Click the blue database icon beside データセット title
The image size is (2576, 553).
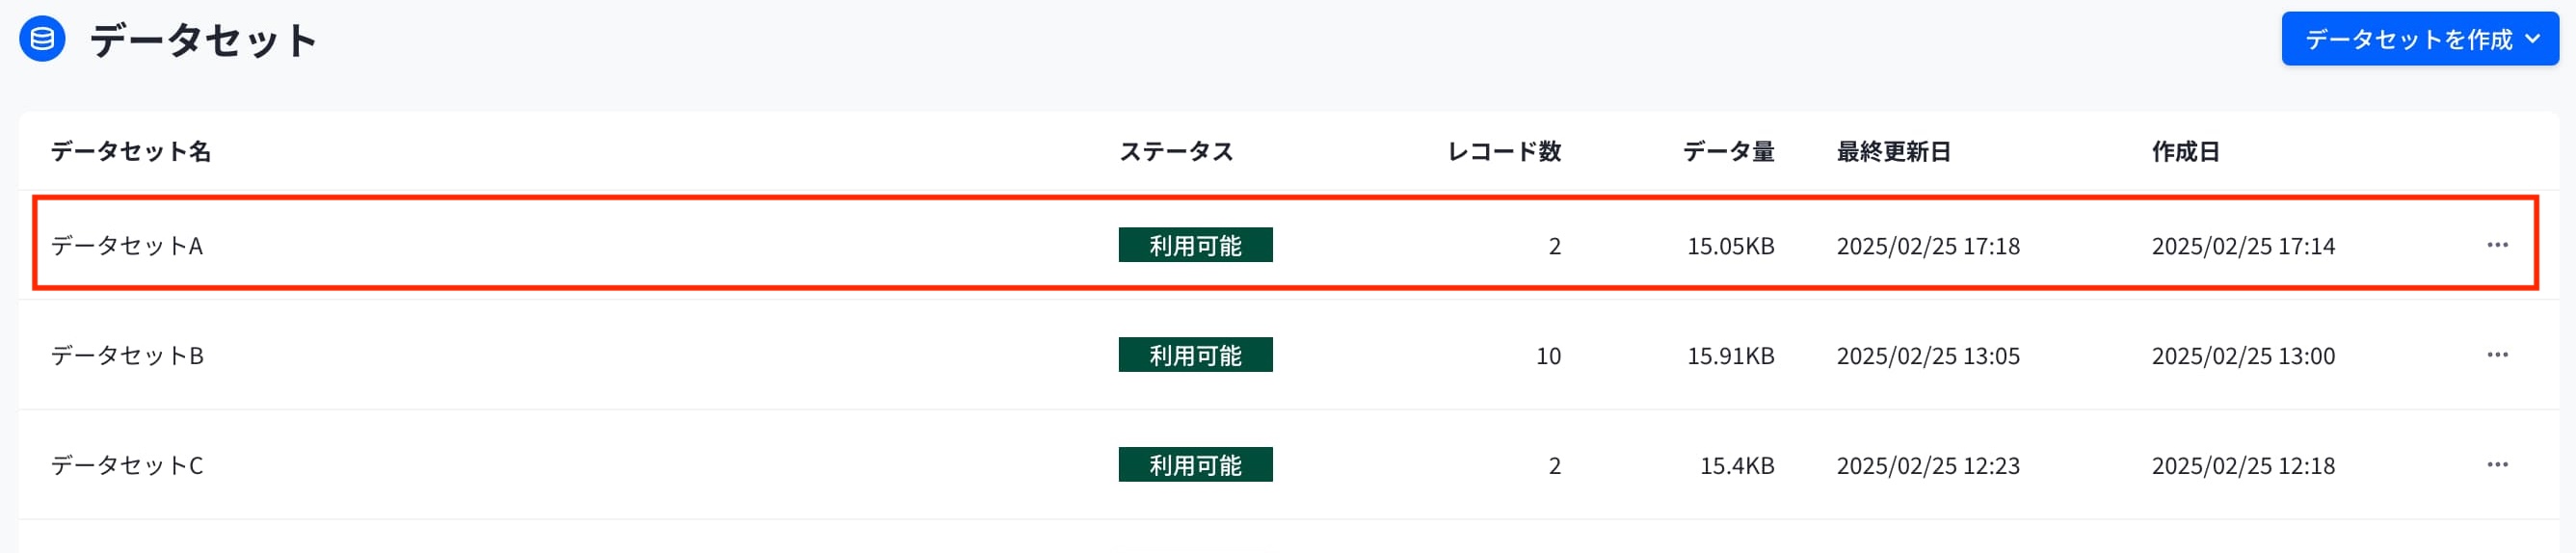[x=42, y=39]
